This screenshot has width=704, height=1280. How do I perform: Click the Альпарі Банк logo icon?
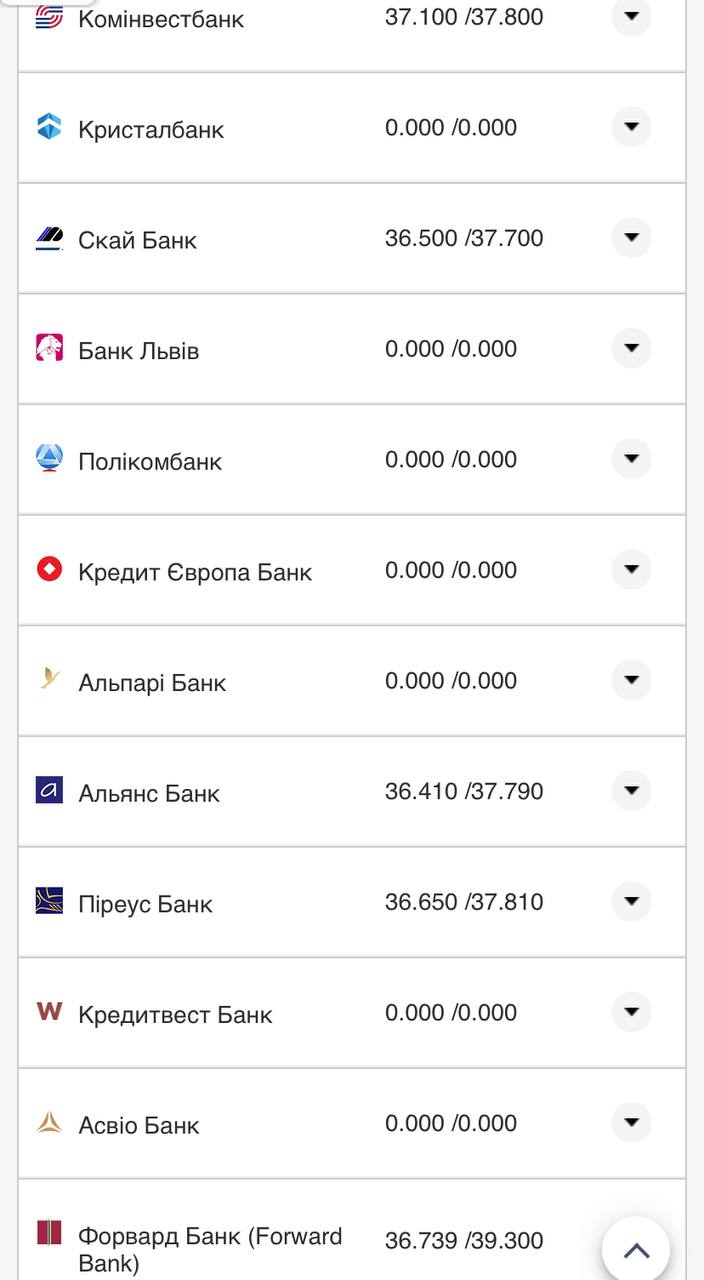49,680
